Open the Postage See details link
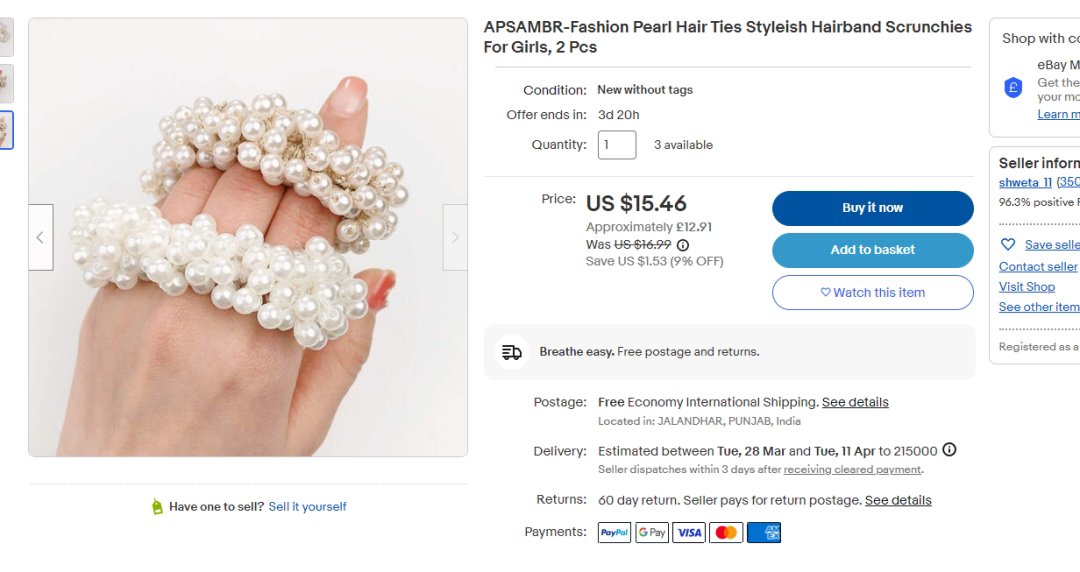The height and width of the screenshot is (572, 1080). pos(855,402)
